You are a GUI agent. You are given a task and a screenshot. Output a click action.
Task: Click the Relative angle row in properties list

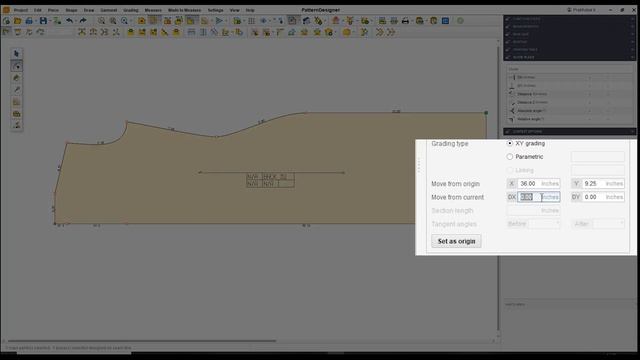coord(569,119)
